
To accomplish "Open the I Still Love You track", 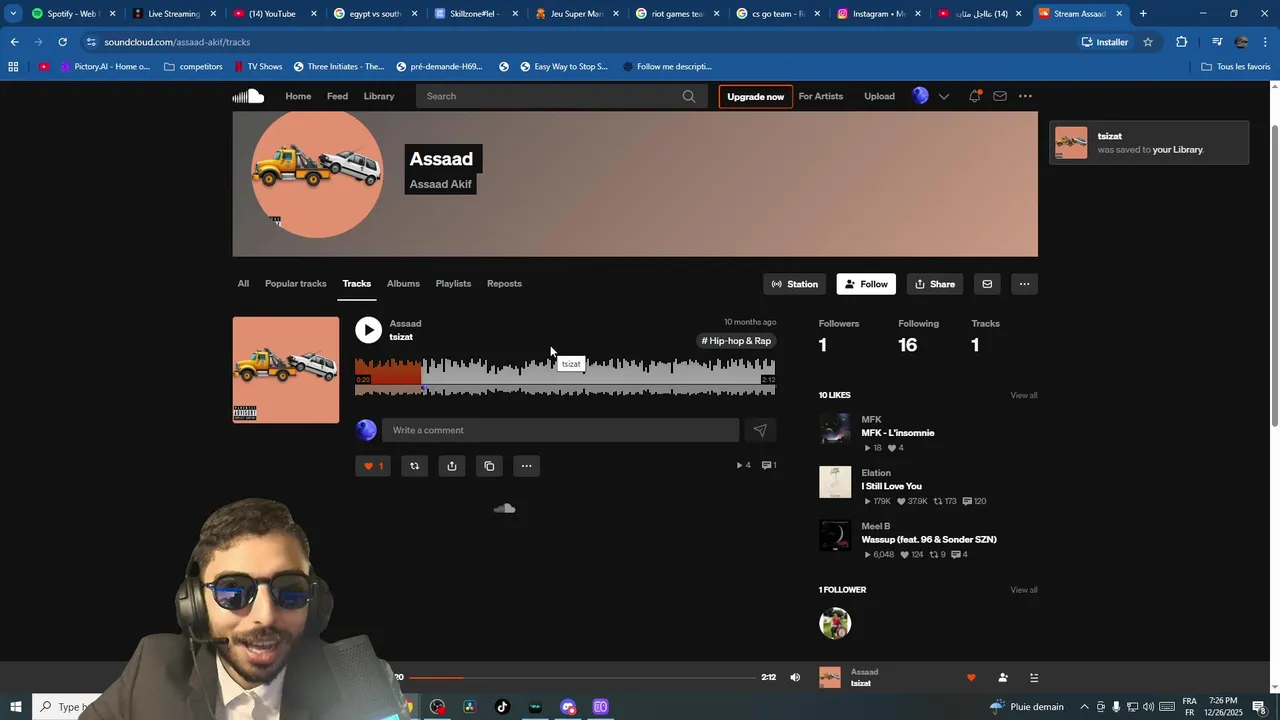I will 891,486.
